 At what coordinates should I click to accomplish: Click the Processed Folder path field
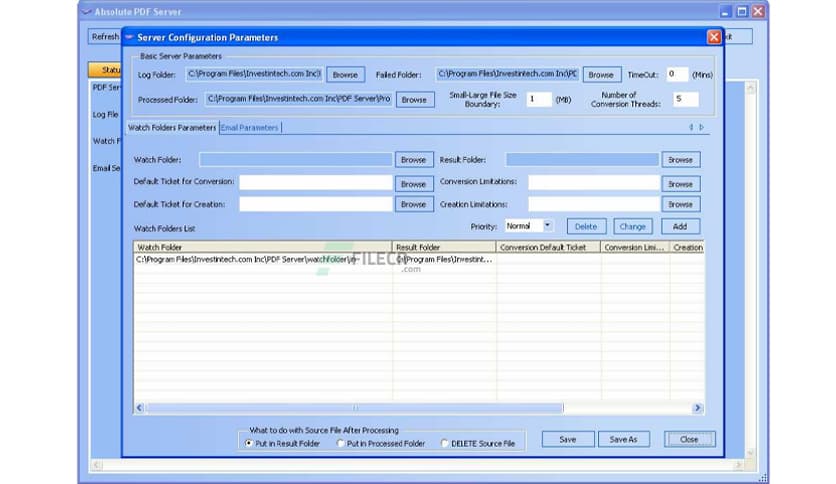(x=299, y=99)
